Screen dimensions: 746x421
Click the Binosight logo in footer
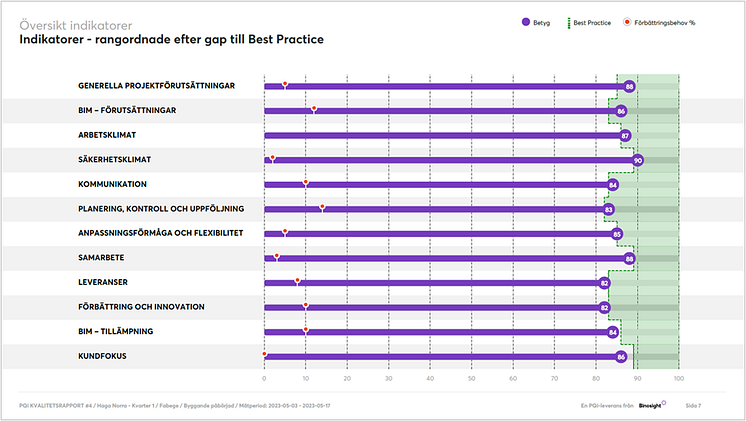(652, 405)
